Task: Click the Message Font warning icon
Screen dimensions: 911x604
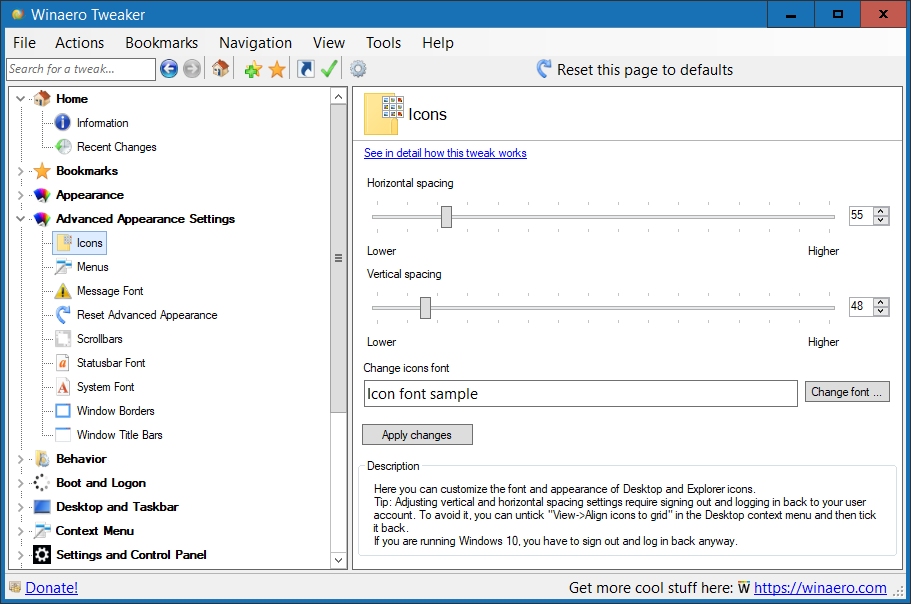Action: (x=63, y=291)
